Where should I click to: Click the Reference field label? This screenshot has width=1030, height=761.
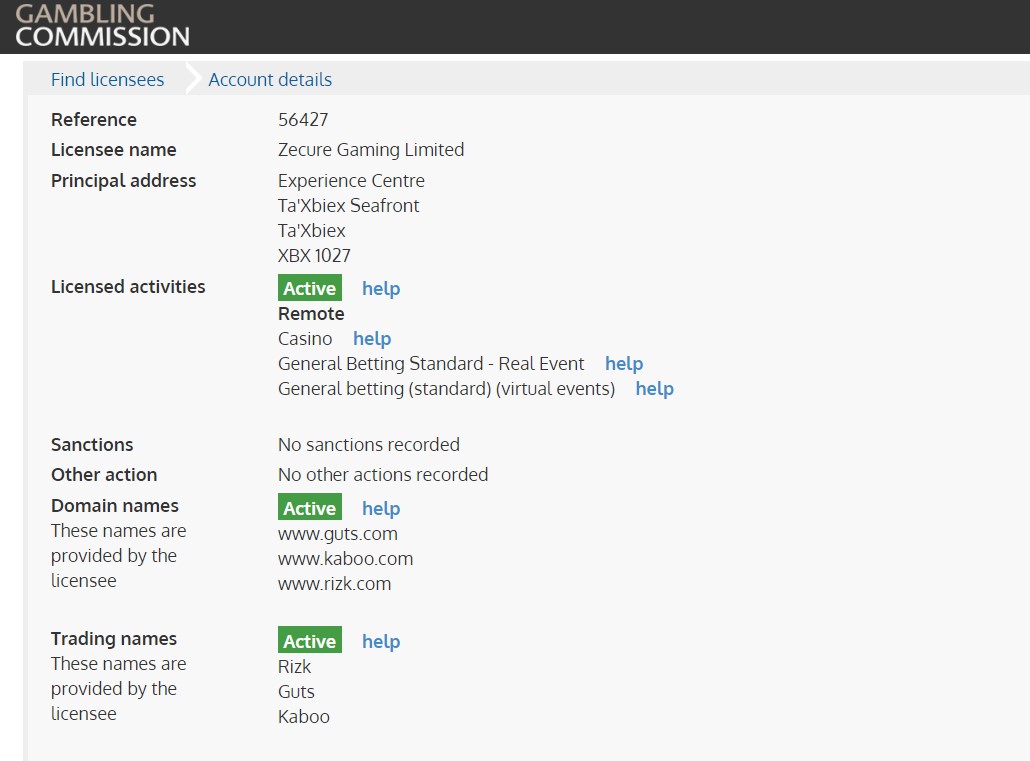click(94, 120)
